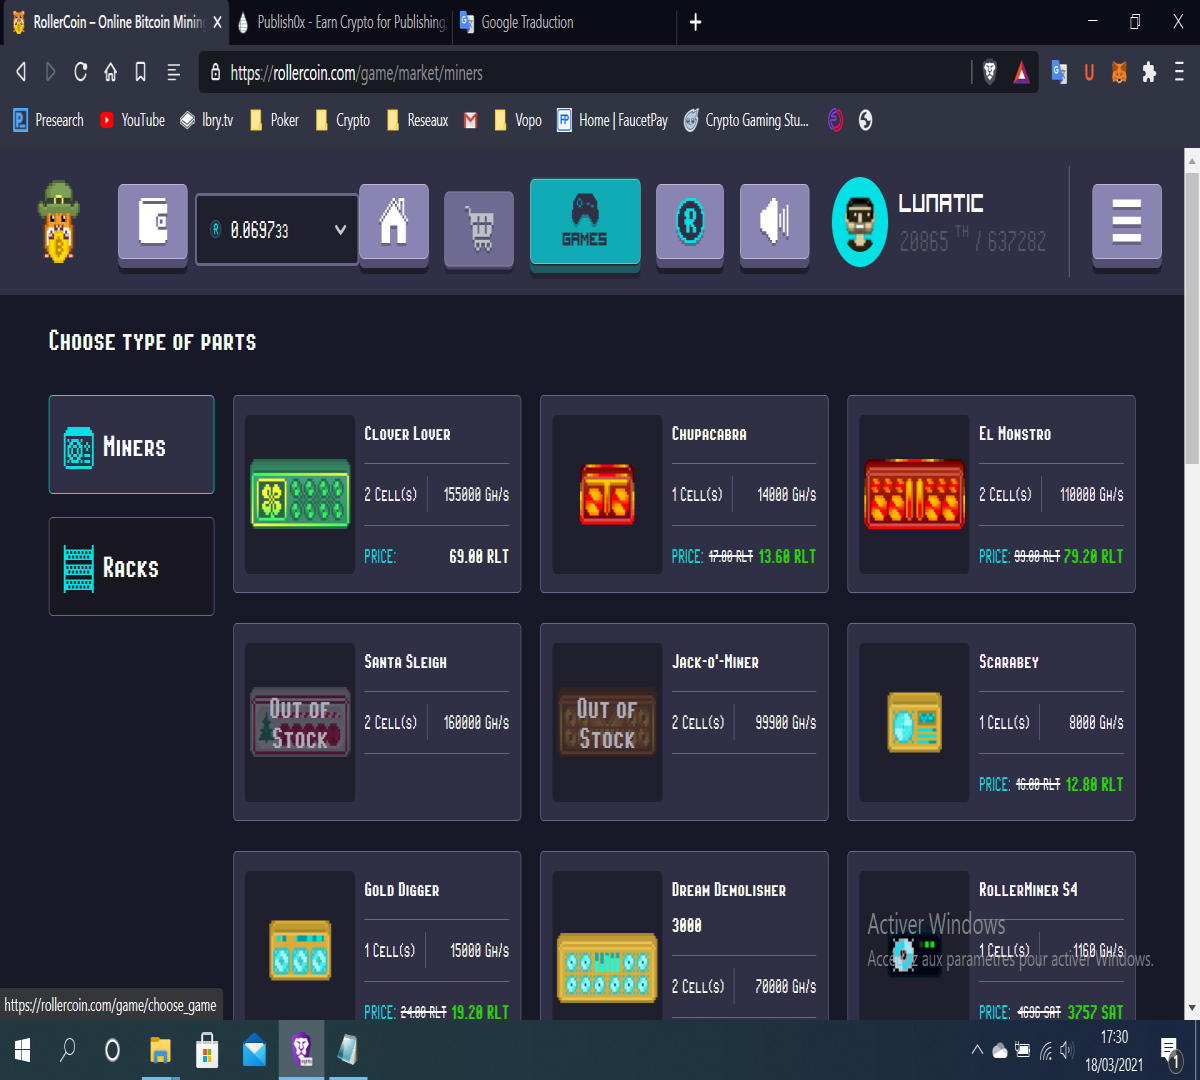The height and width of the screenshot is (1080, 1200).
Task: Select the Miners parts category
Action: pos(131,445)
